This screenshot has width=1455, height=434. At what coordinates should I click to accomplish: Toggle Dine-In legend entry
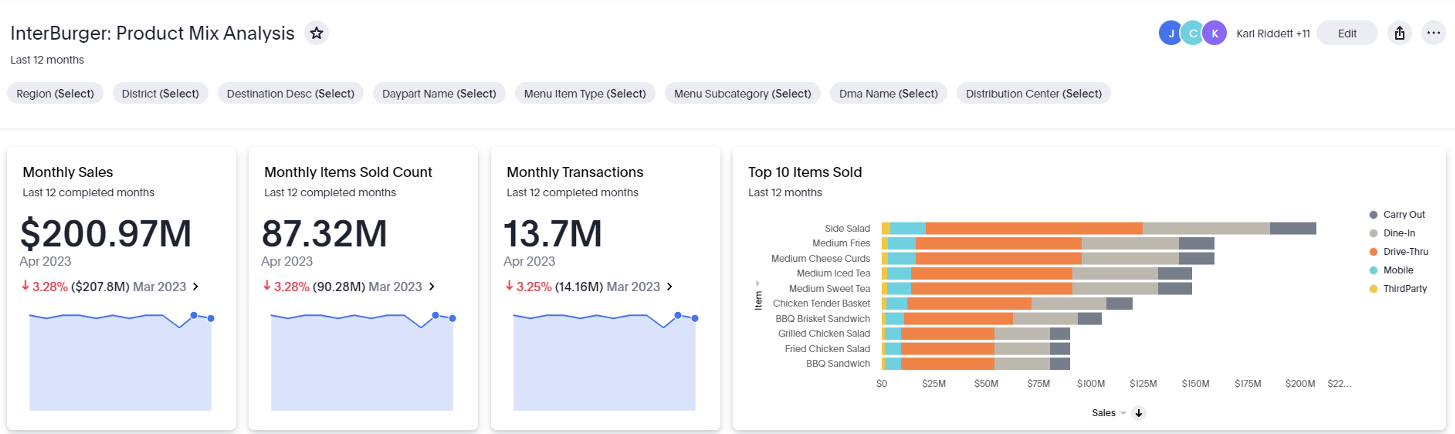[x=1391, y=233]
